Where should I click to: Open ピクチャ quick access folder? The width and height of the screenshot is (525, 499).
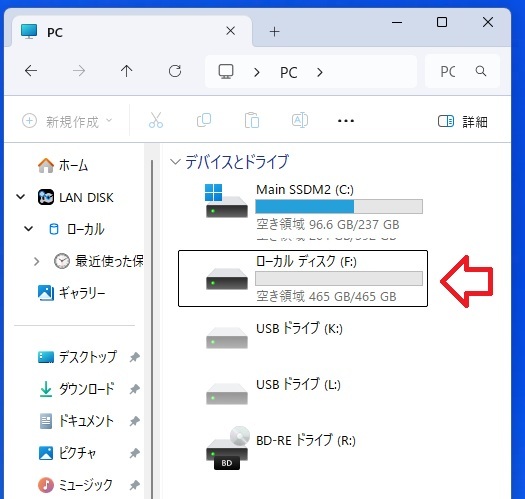(x=68, y=453)
